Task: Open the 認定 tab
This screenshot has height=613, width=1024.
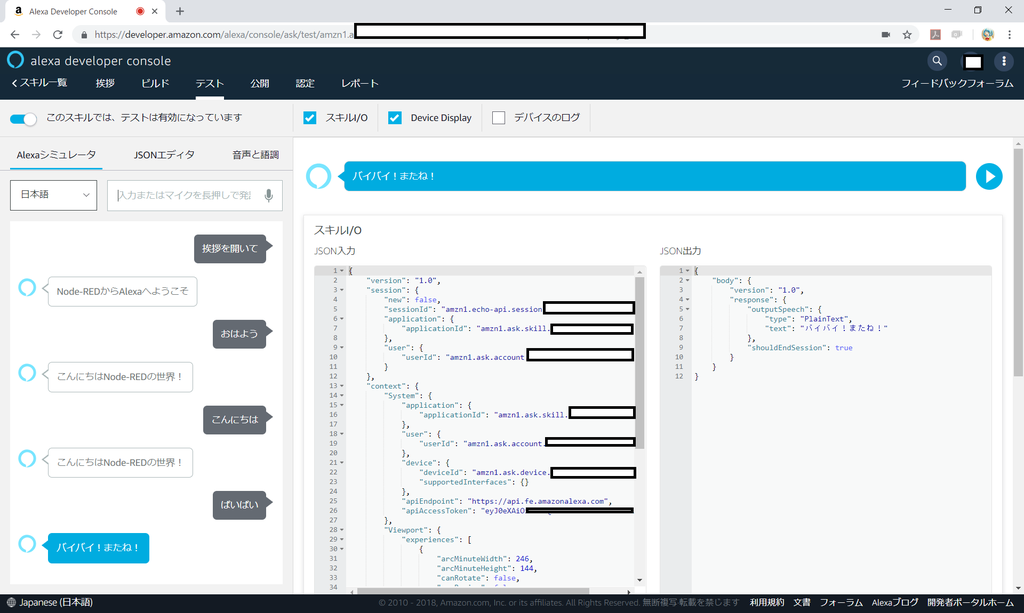Action: (x=305, y=83)
